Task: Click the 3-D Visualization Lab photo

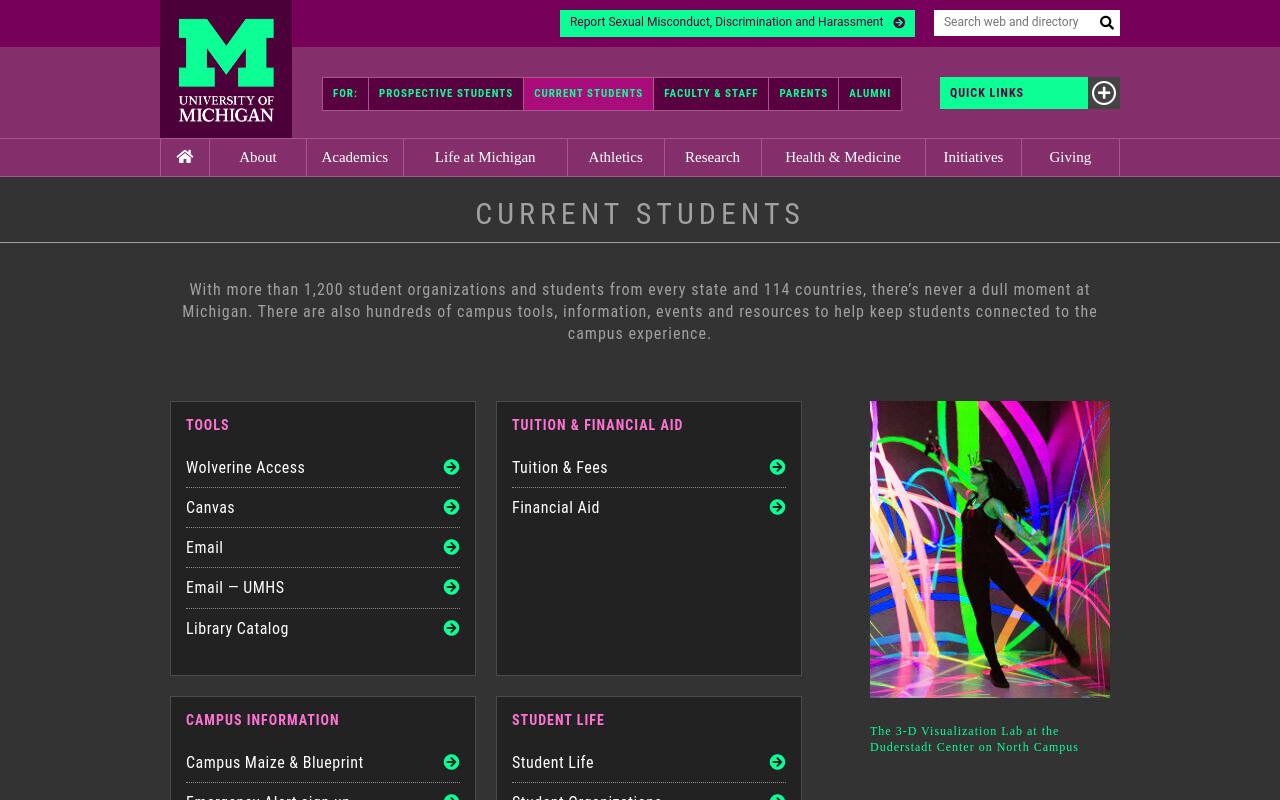Action: 990,549
